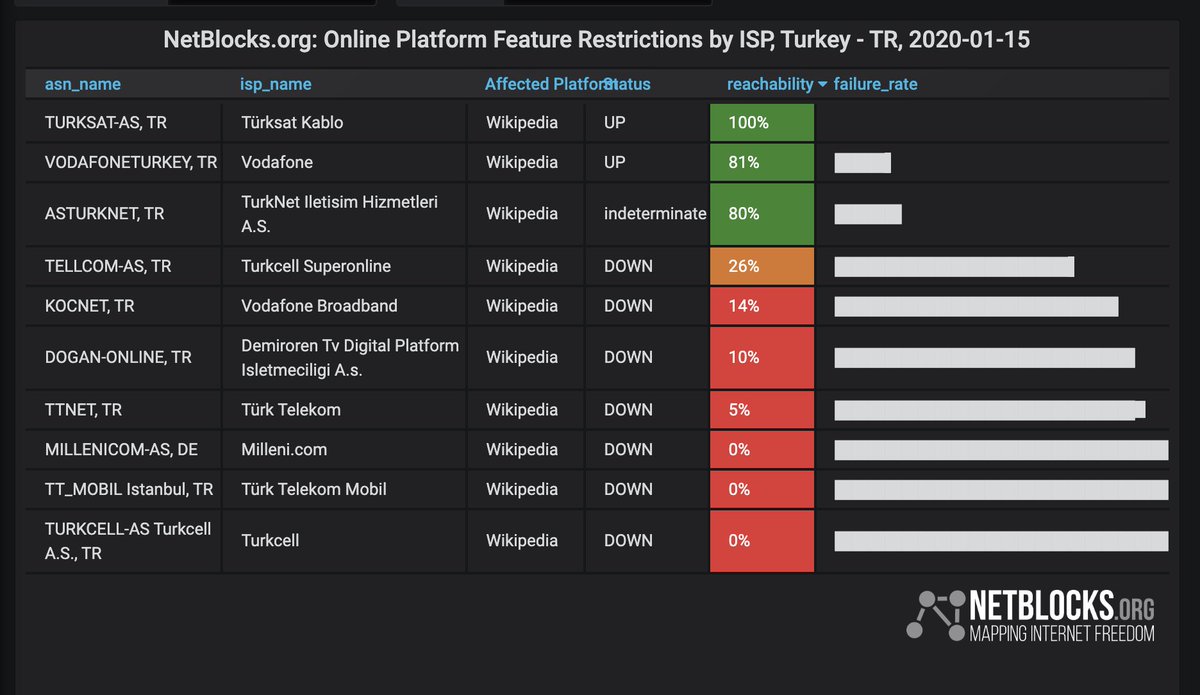Sort by the failure_rate column header
The height and width of the screenshot is (695, 1200).
click(x=875, y=84)
